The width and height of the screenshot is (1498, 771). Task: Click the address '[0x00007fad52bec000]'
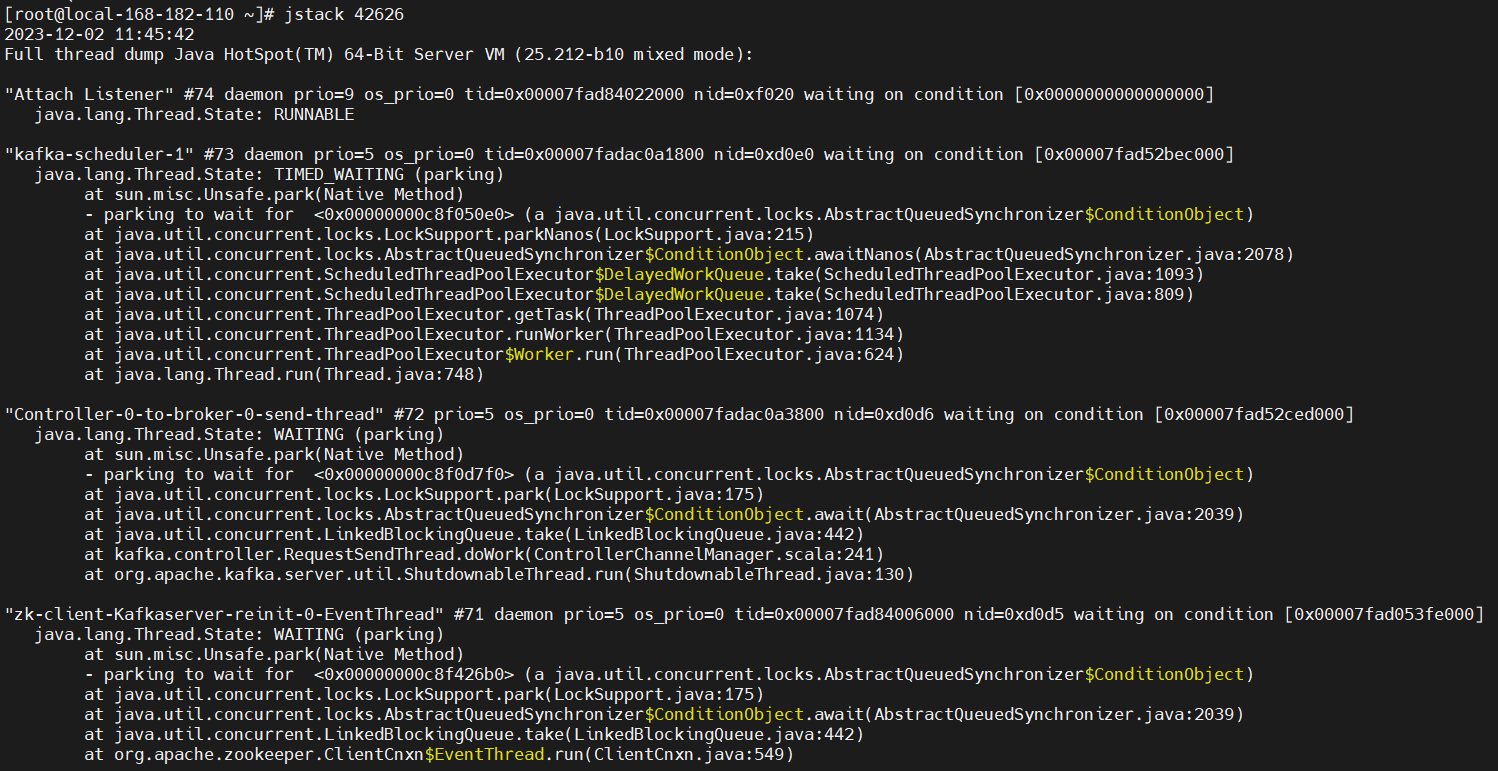click(x=1134, y=154)
